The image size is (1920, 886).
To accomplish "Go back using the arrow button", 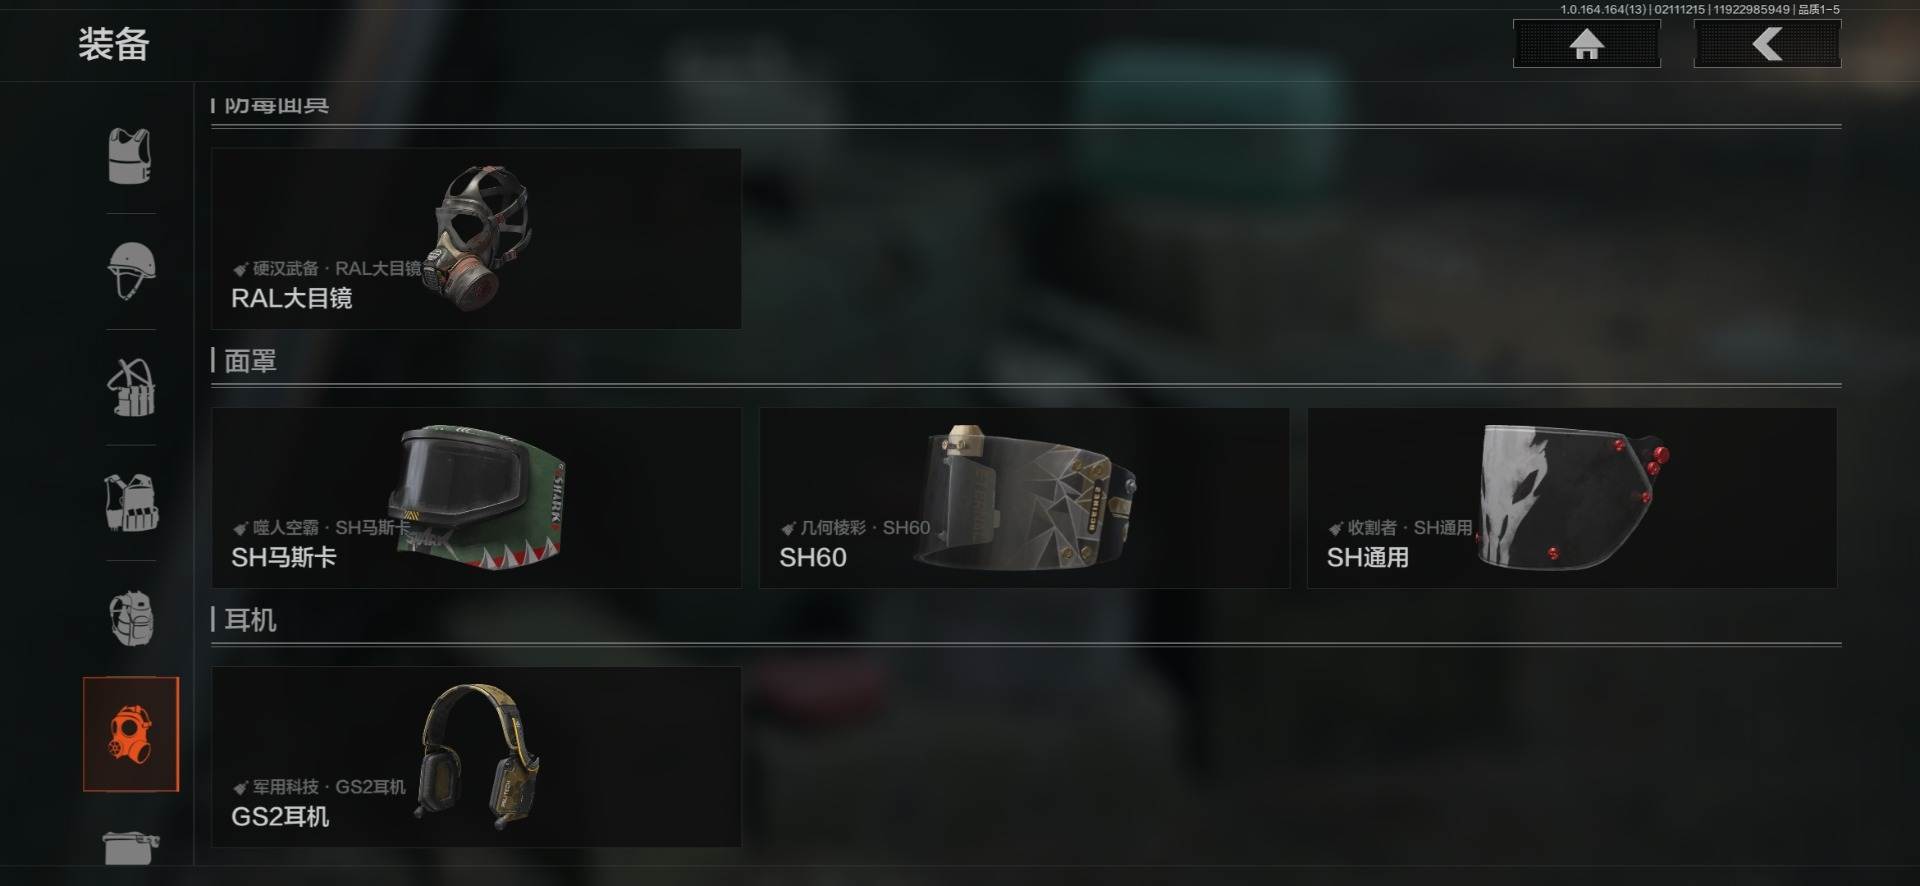I will [x=1767, y=44].
